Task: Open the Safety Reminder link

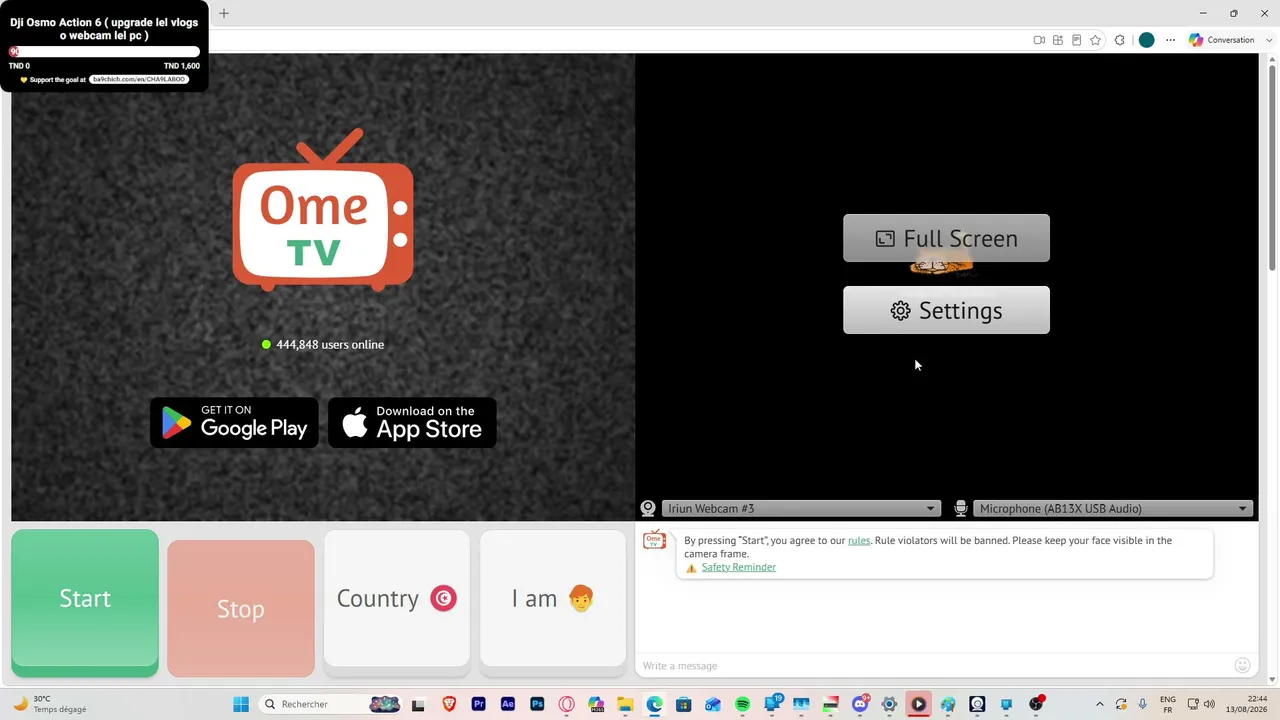Action: (738, 567)
